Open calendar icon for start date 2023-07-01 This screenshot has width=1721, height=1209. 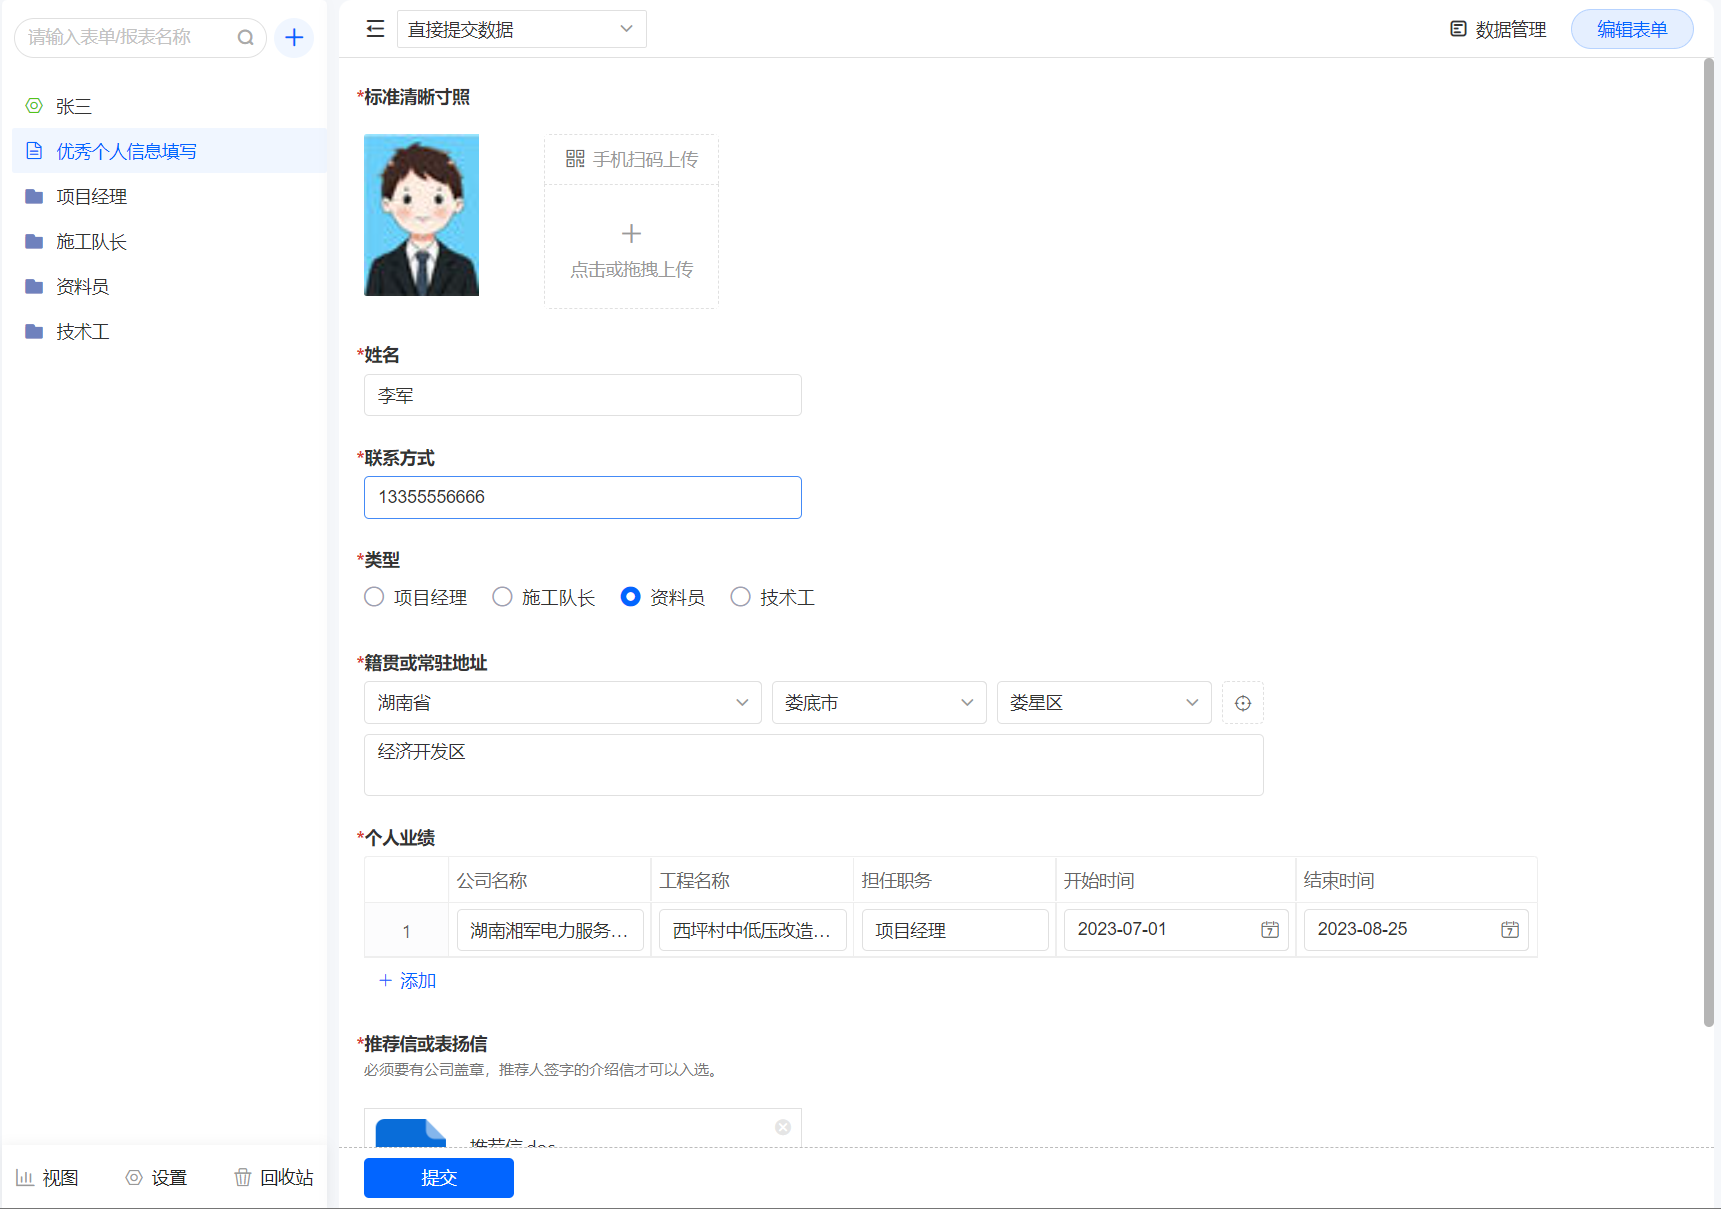[x=1269, y=930]
